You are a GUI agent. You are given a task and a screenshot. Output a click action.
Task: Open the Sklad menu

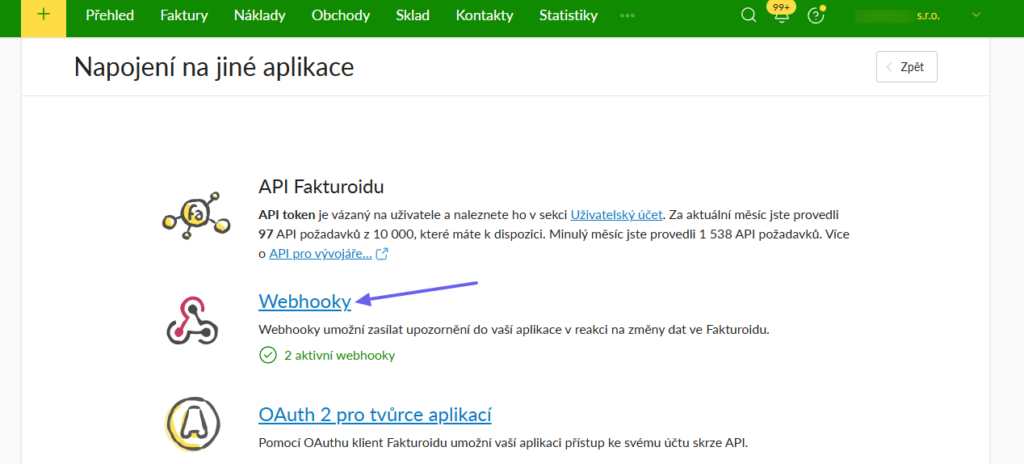tap(413, 16)
